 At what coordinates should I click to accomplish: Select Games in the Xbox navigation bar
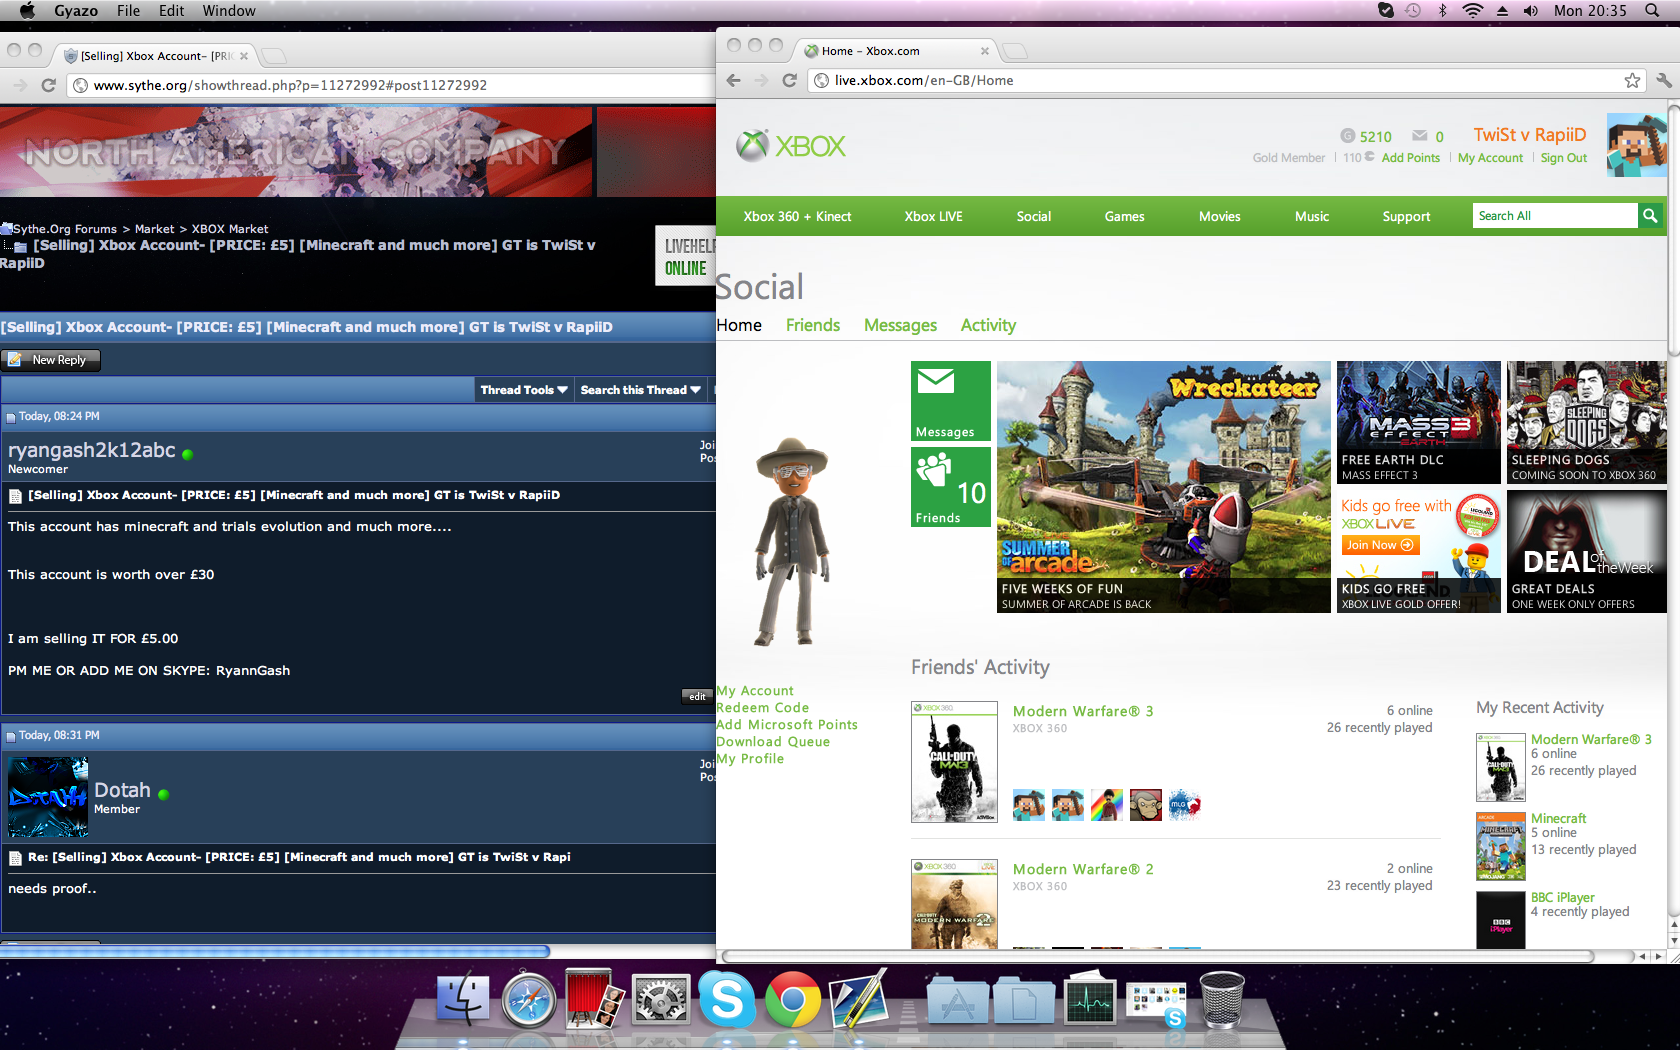tap(1124, 216)
